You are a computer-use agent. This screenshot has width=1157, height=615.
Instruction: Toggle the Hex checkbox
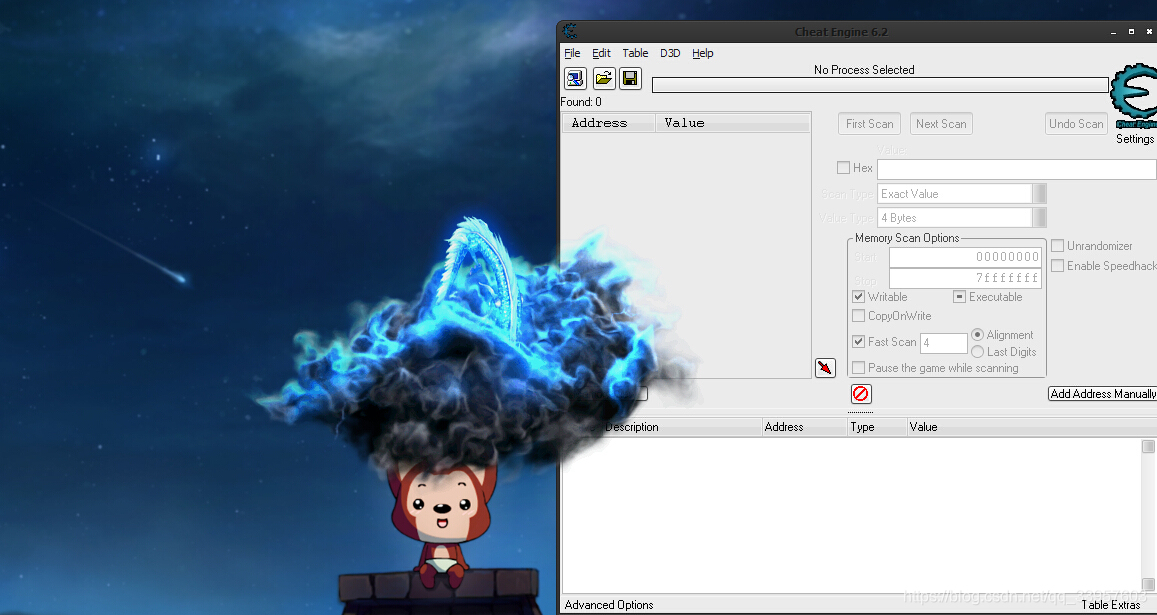843,168
